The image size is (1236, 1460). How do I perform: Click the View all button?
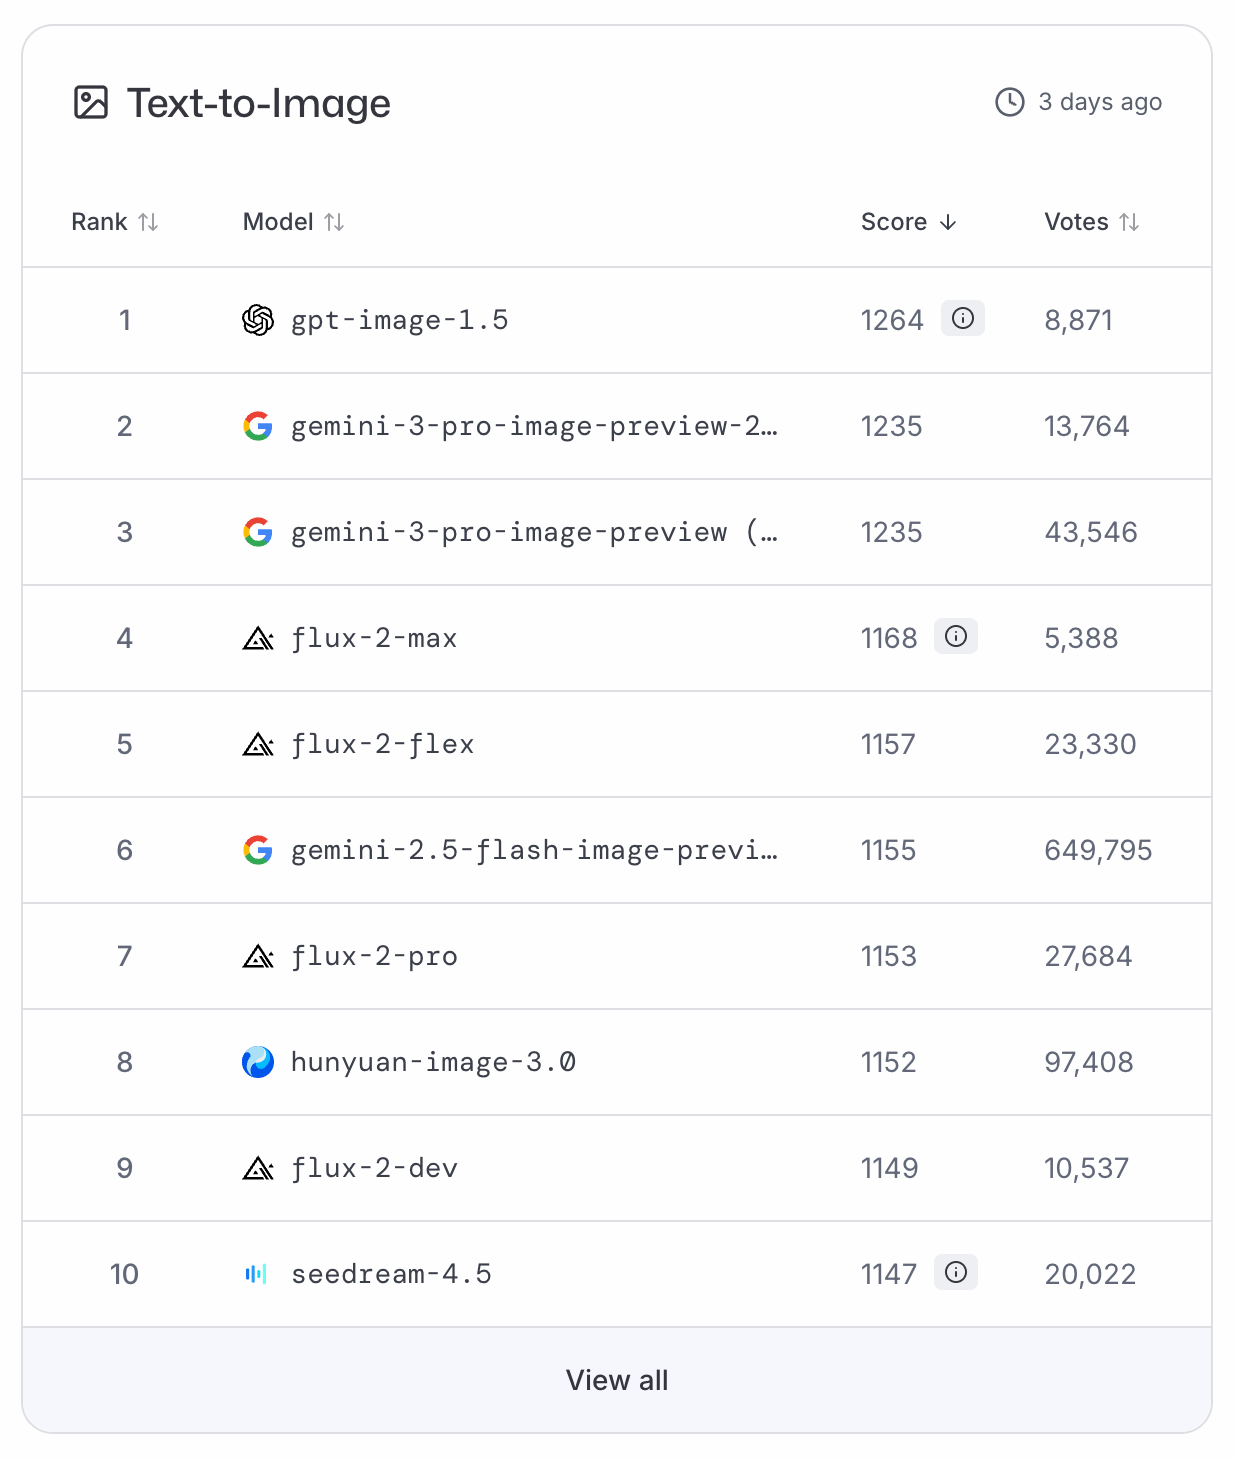coord(617,1379)
